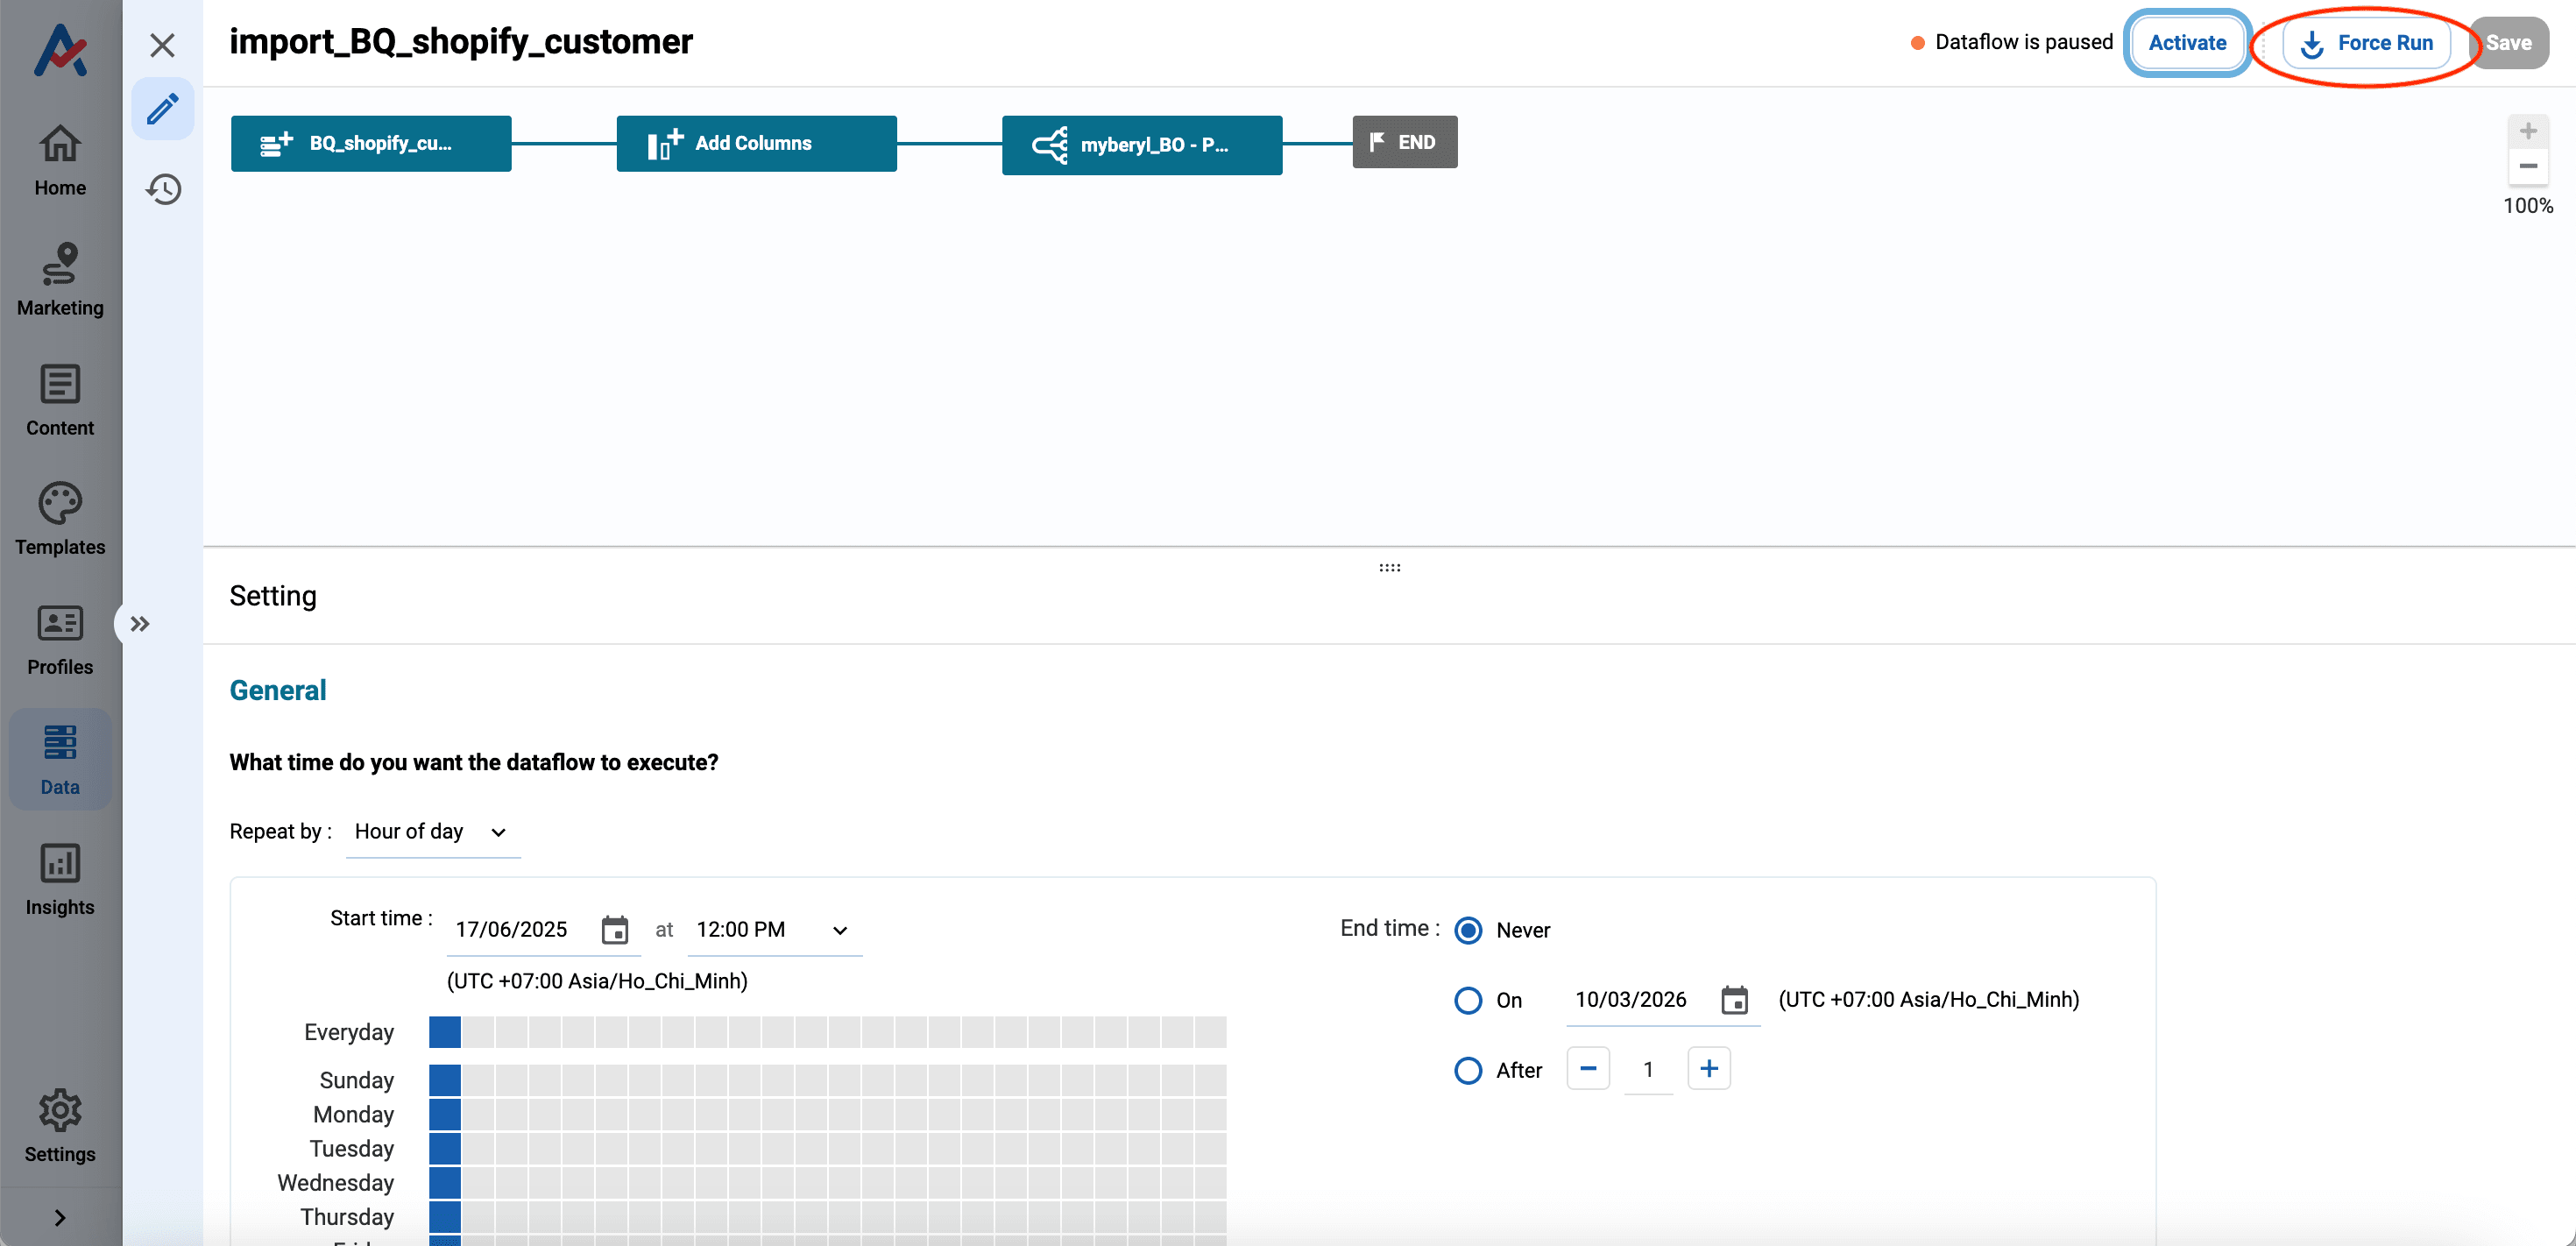Viewport: 2576px width, 1246px height.
Task: Expand the secondary sidebar double chevron
Action: 140,624
